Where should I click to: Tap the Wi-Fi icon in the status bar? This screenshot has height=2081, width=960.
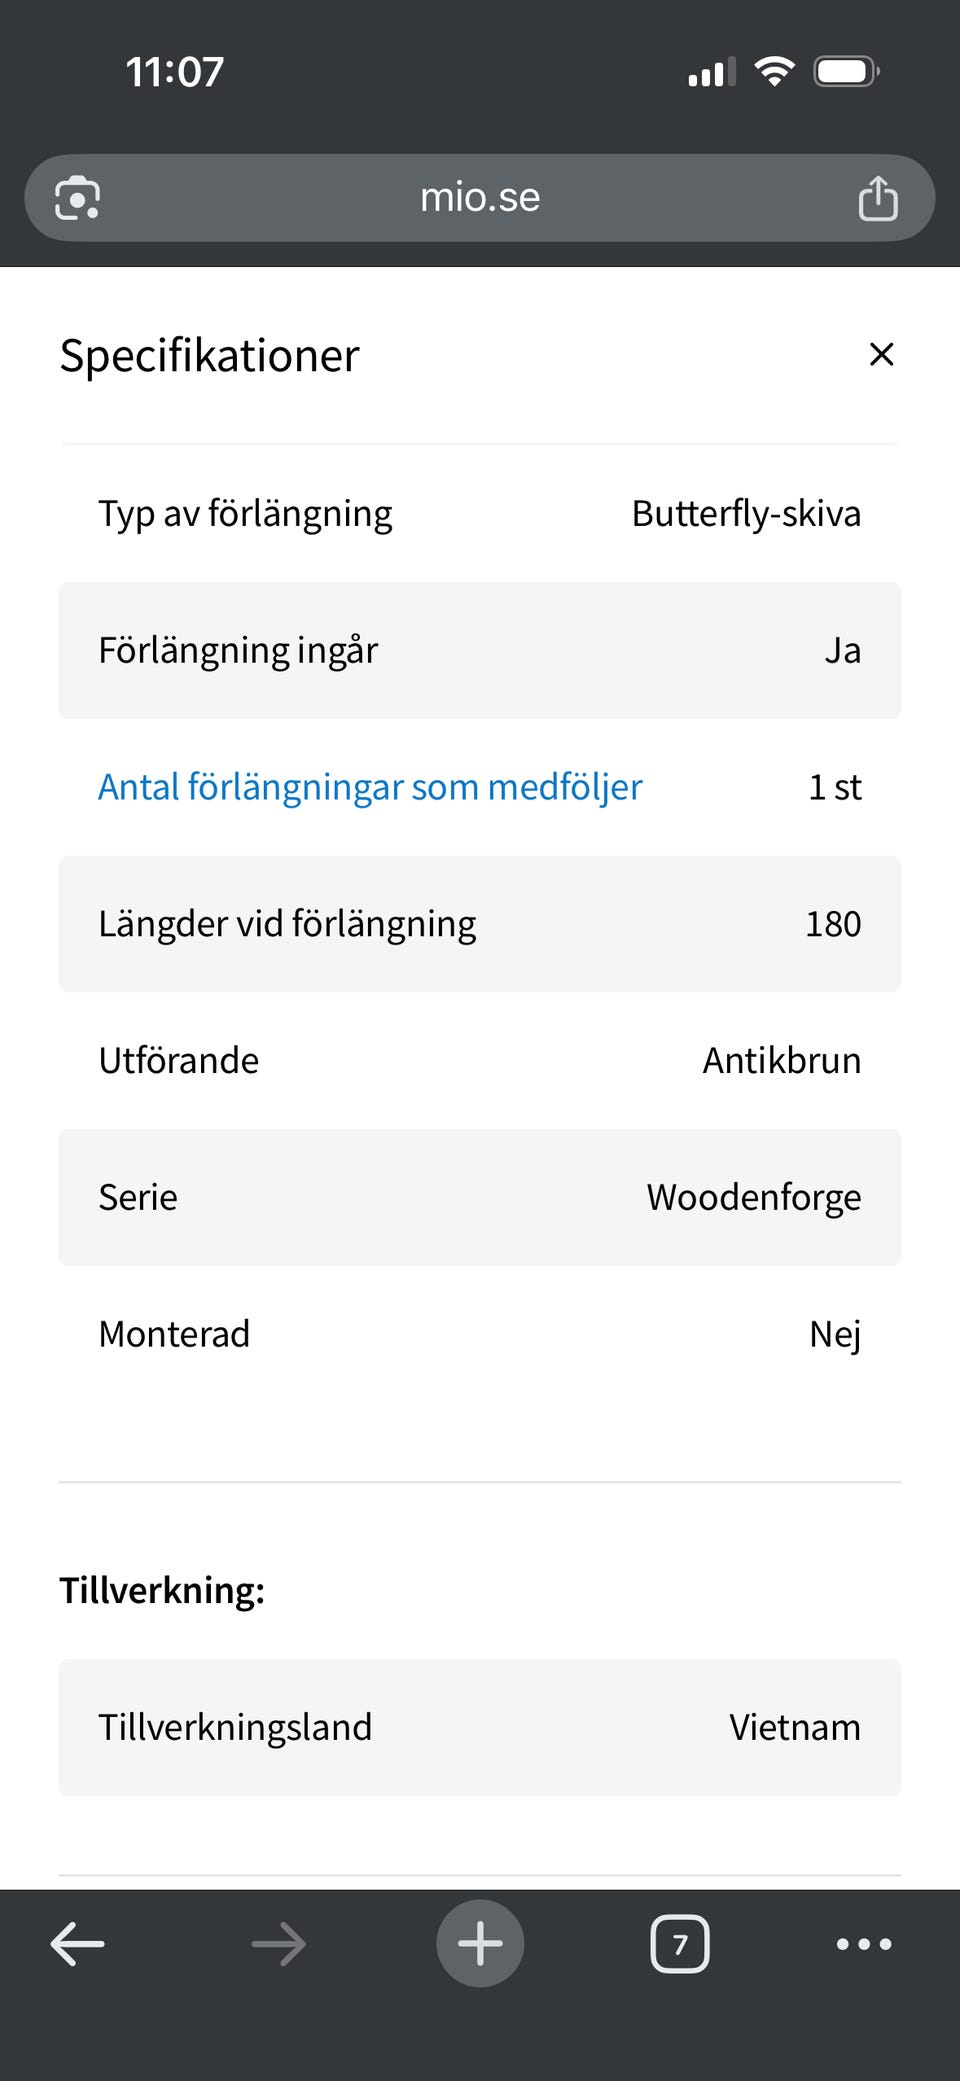(773, 69)
